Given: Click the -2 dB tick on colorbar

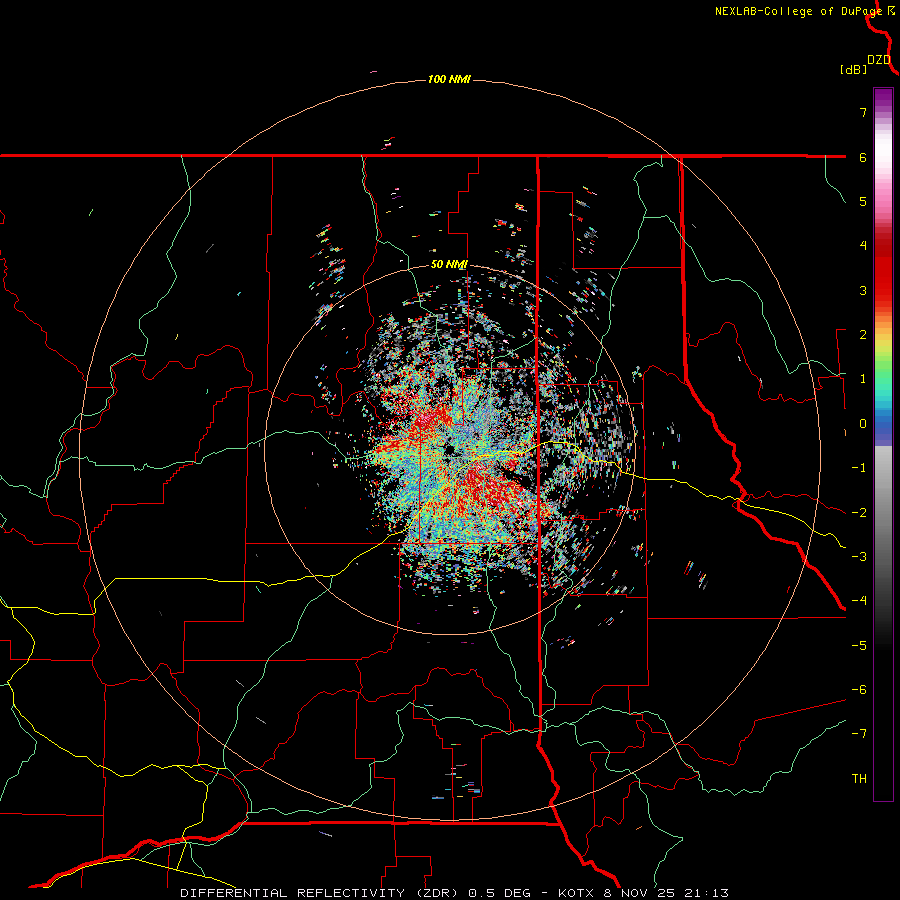Looking at the screenshot, I should point(859,513).
